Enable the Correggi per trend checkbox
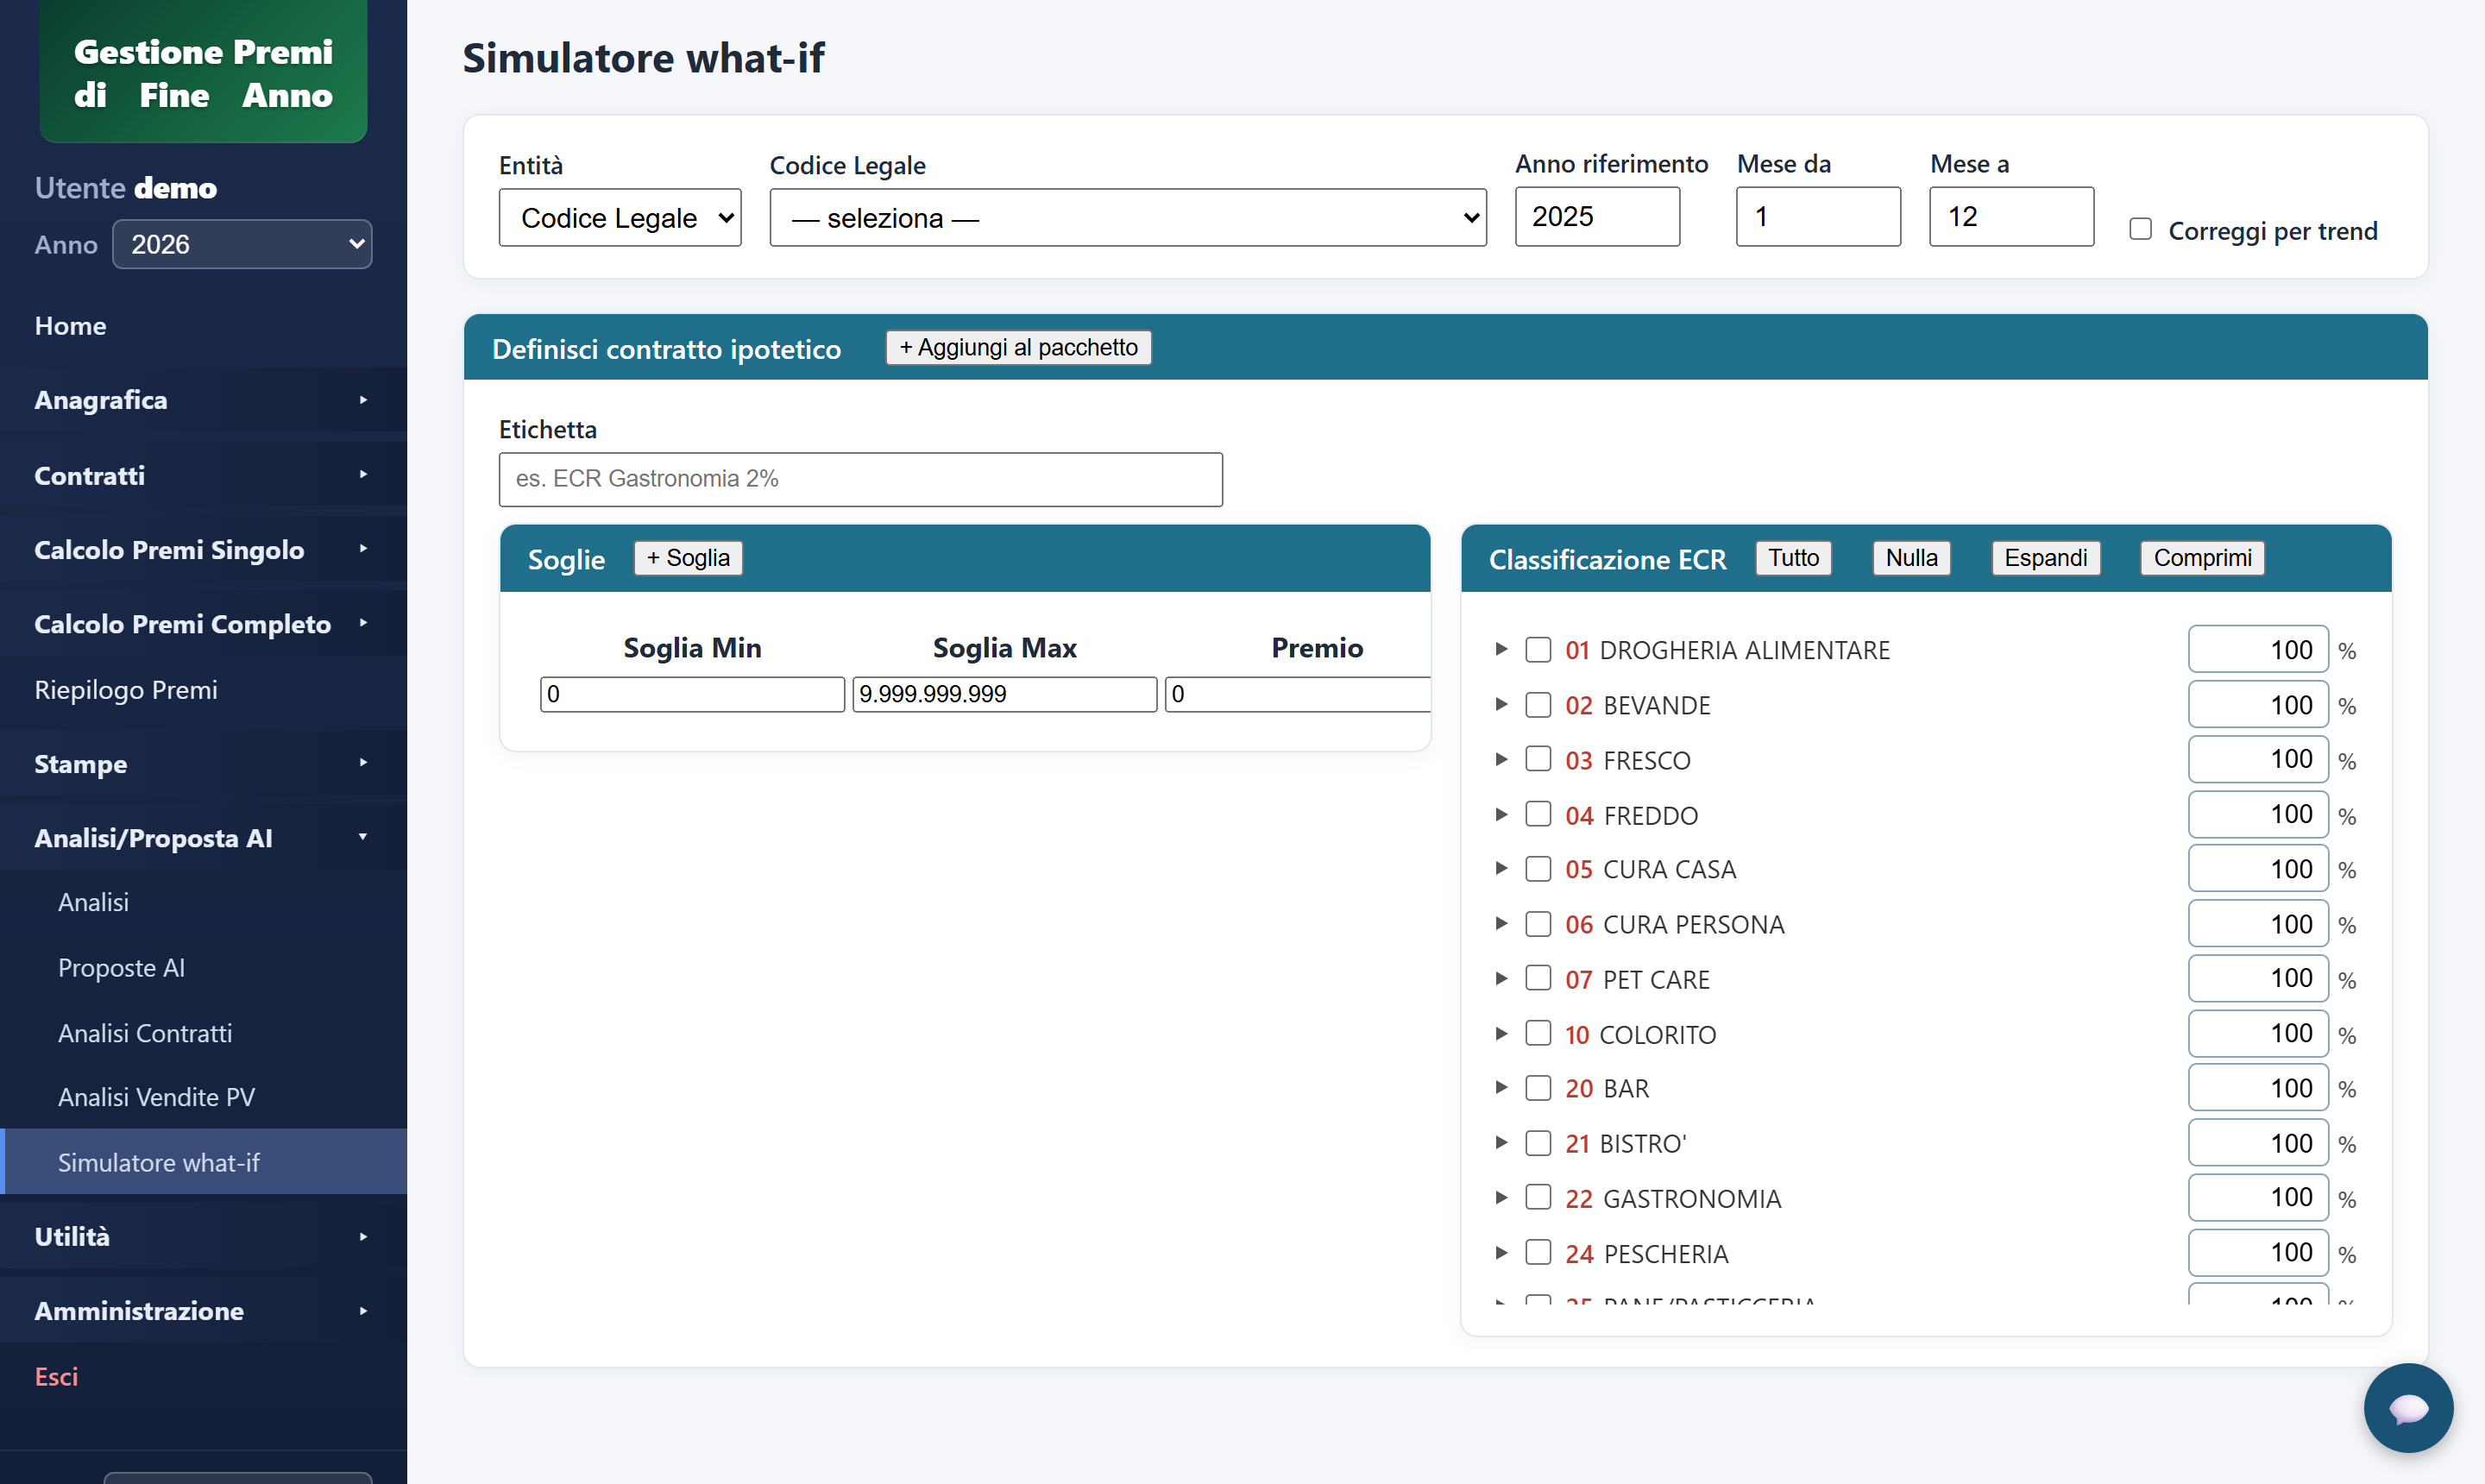2485x1484 pixels. coord(2140,229)
